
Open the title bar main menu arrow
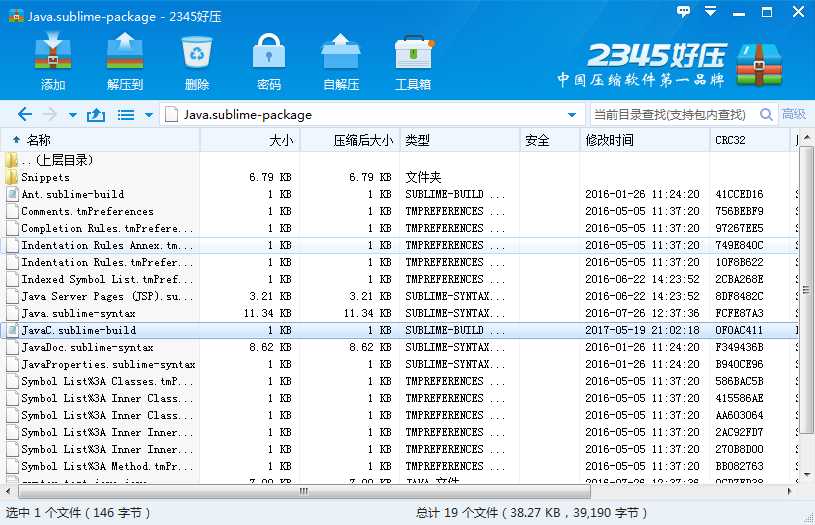(711, 10)
